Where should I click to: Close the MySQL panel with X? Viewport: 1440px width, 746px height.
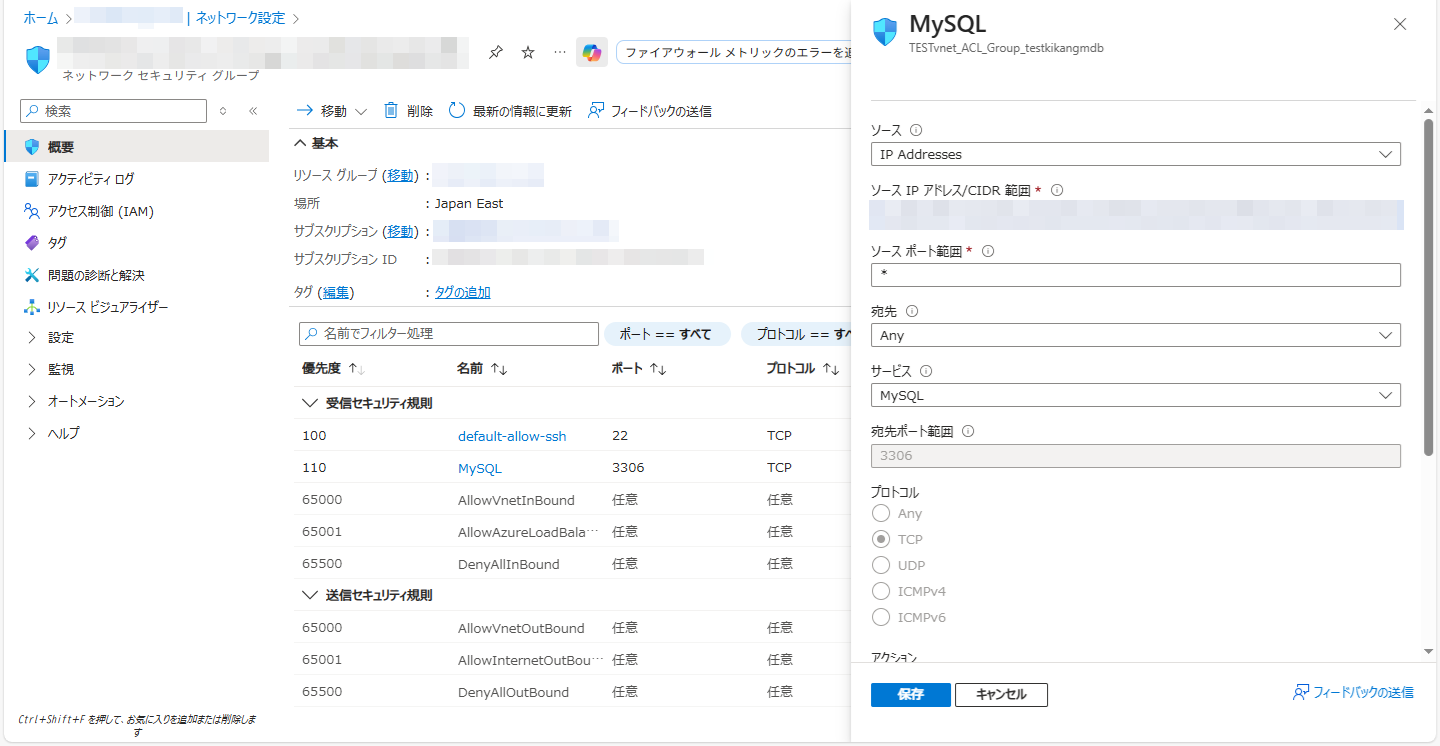coord(1400,25)
